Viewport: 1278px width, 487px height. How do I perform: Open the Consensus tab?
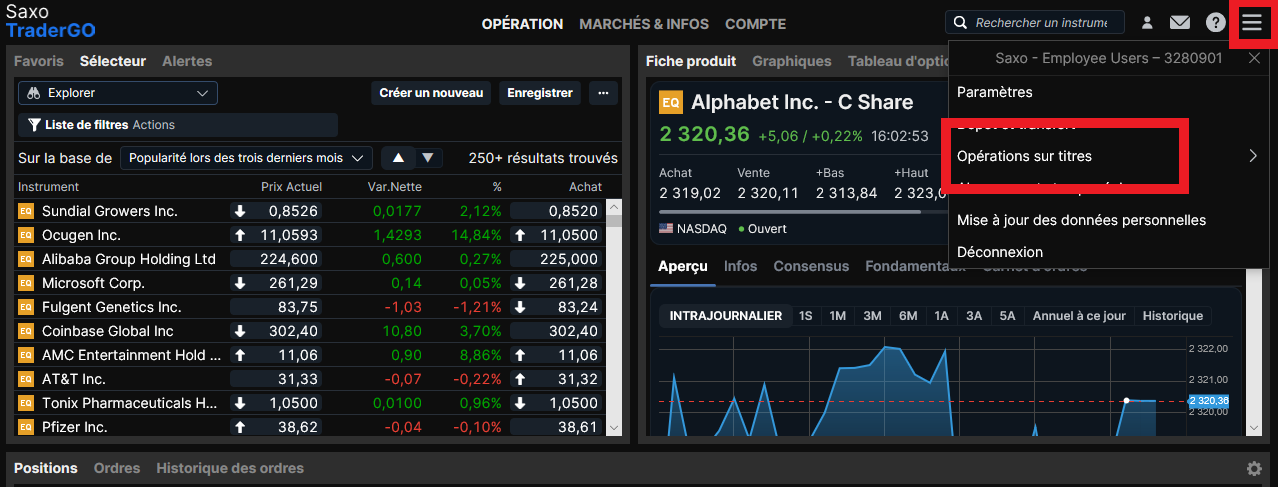click(811, 266)
